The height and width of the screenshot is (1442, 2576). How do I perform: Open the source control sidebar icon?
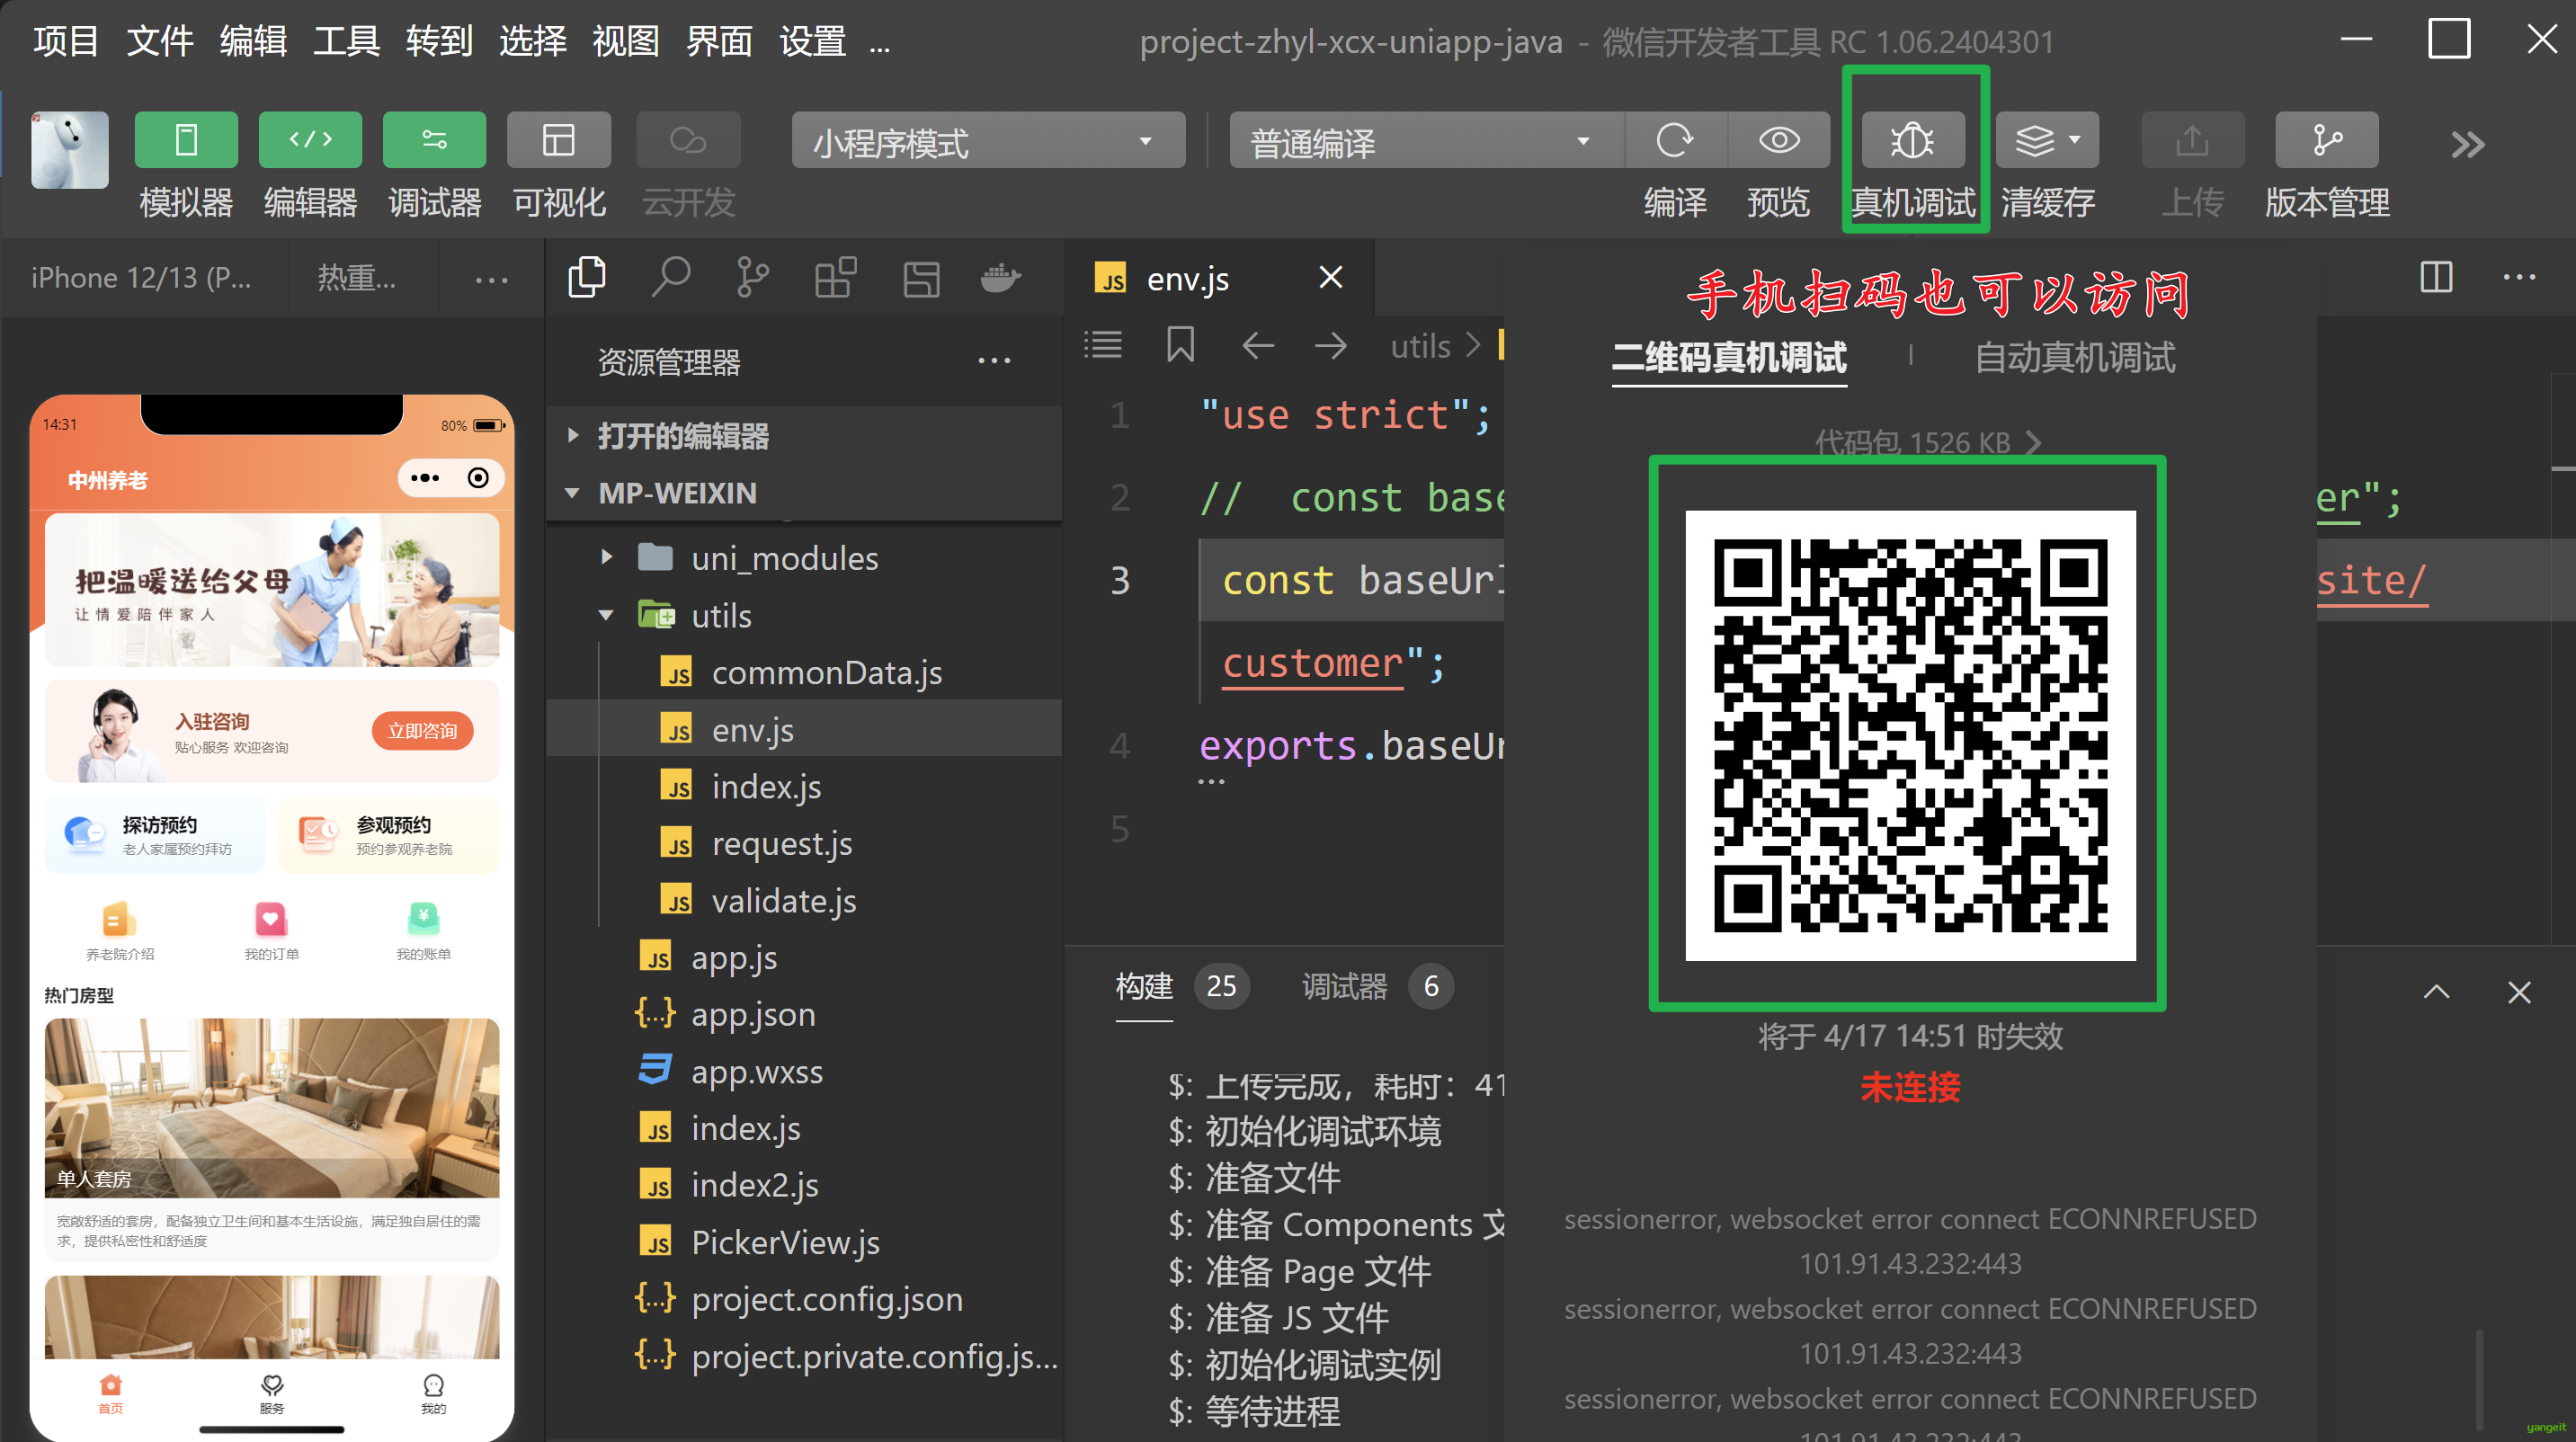pos(752,278)
